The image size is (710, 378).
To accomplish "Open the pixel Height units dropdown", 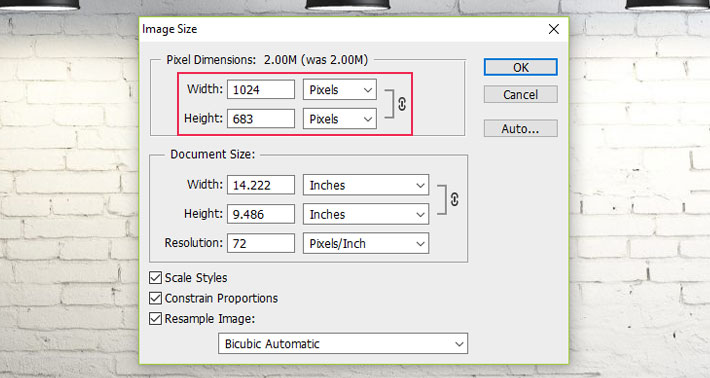I will [x=340, y=119].
